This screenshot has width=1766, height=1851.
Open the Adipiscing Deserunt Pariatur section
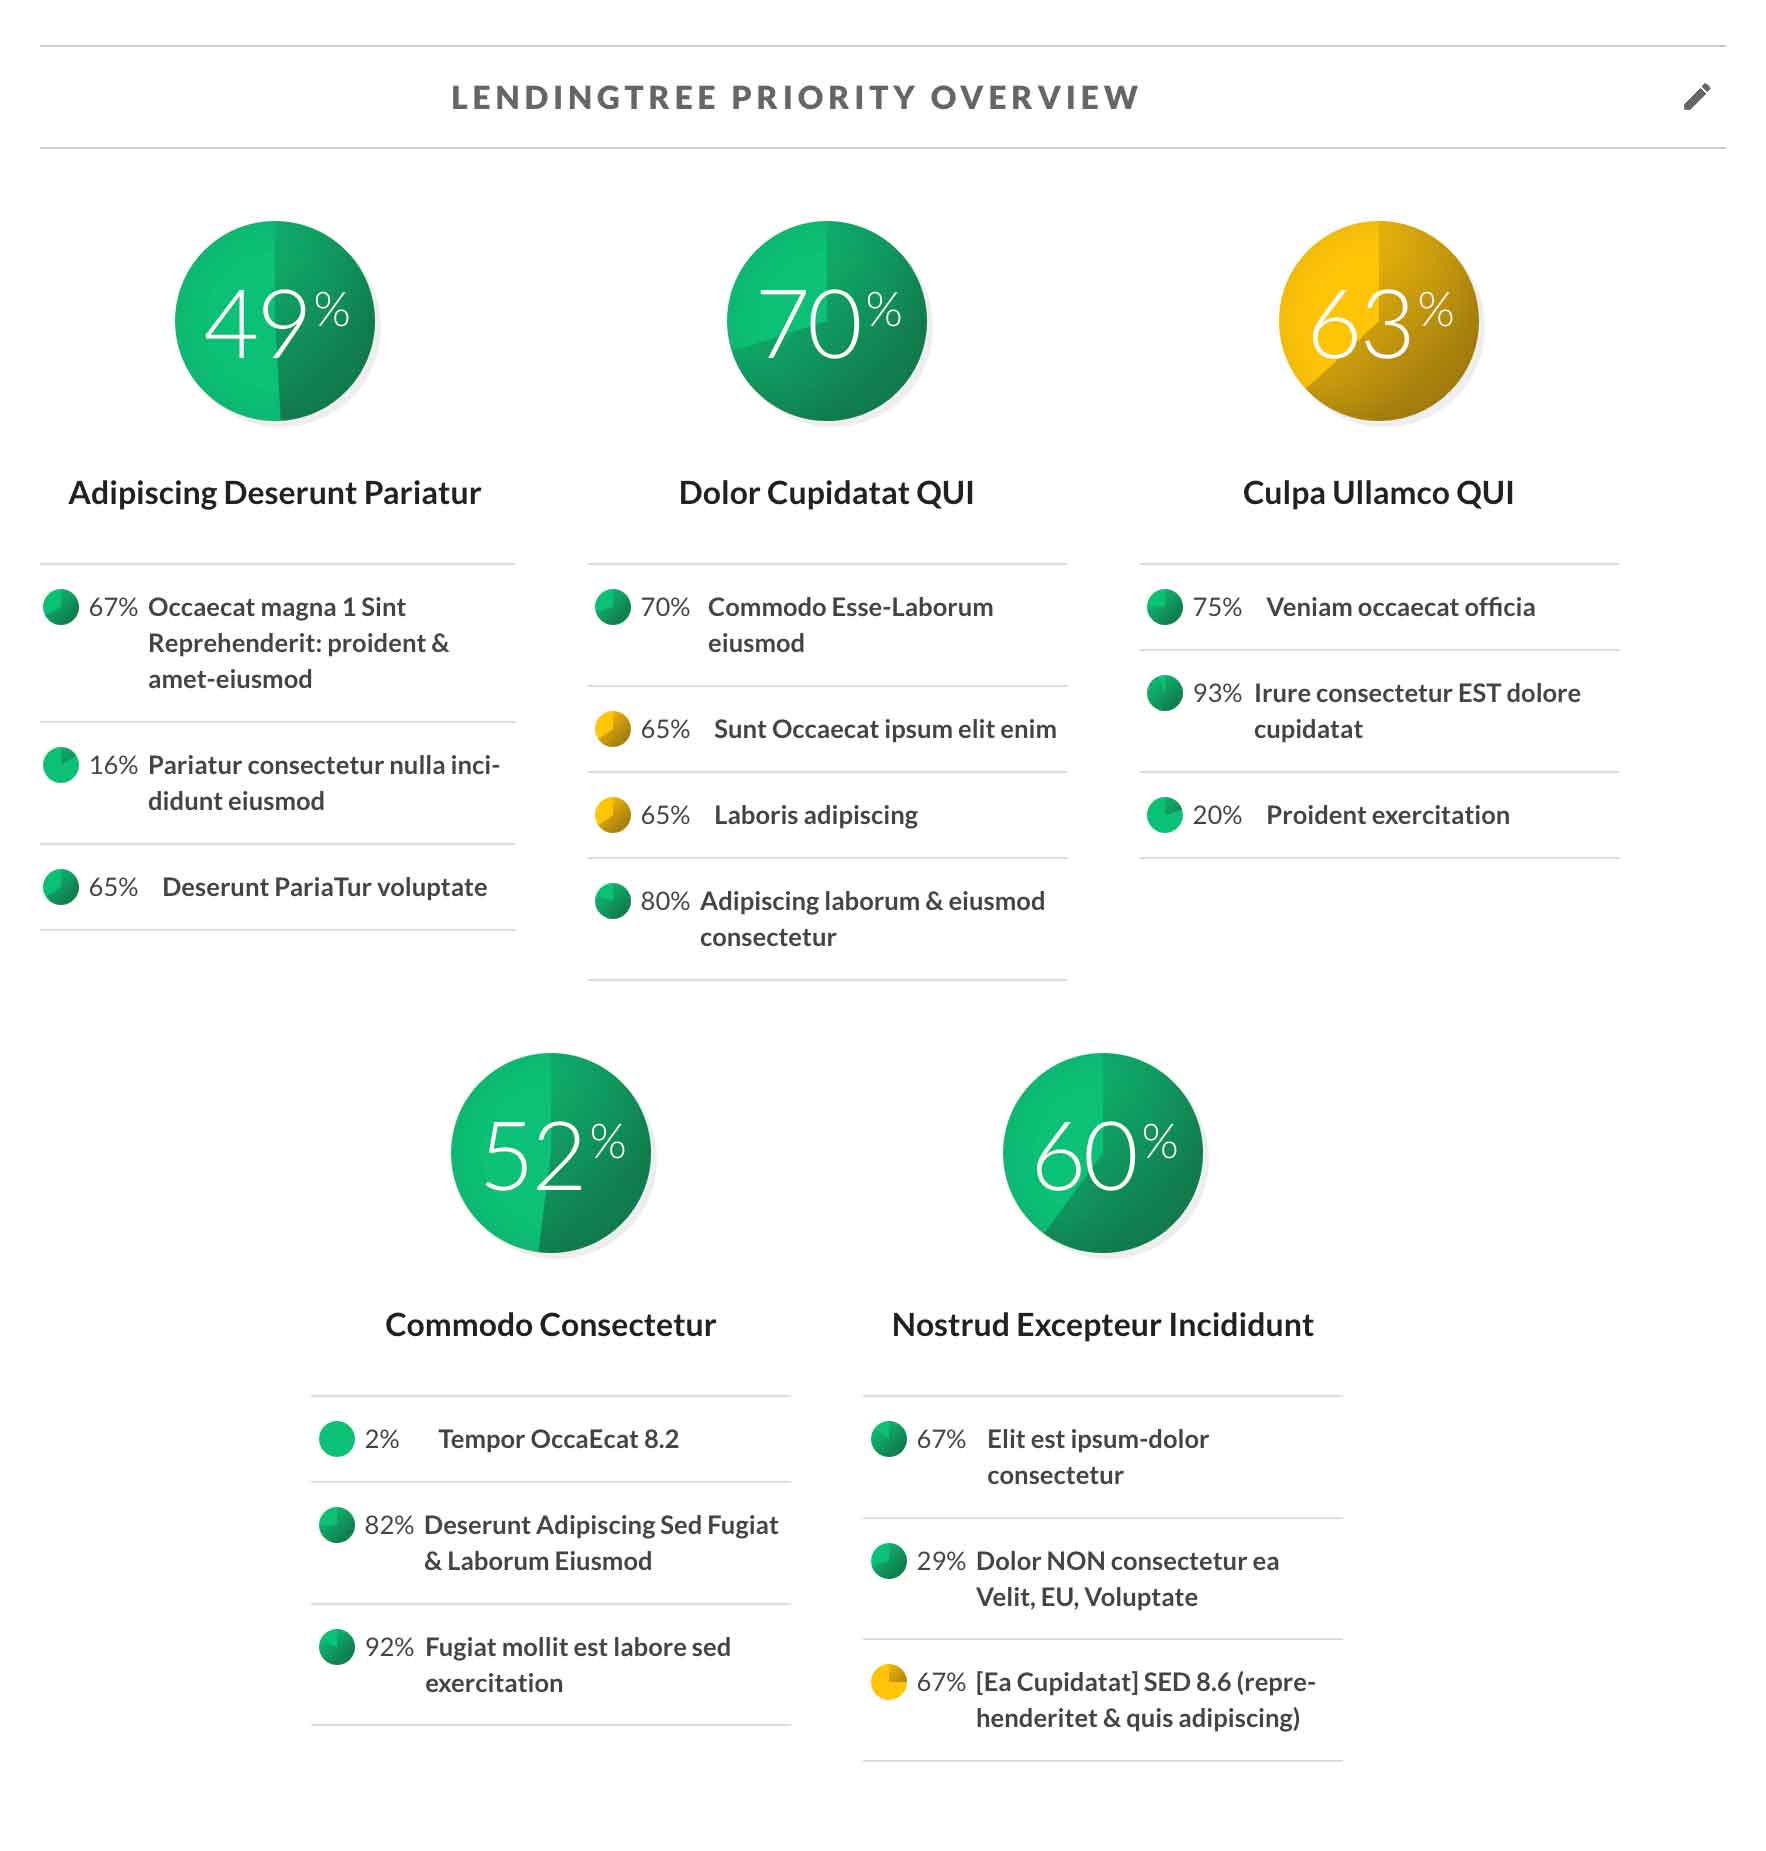pyautogui.click(x=274, y=491)
